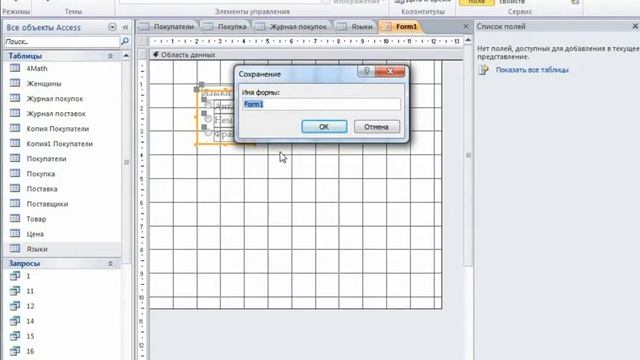
Task: Click Отмена in the save dialog
Action: coord(376,127)
